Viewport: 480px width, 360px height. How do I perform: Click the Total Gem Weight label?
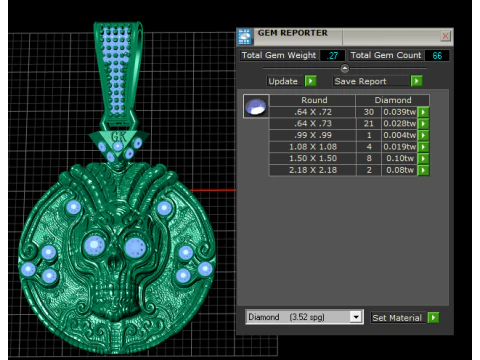[x=279, y=55]
